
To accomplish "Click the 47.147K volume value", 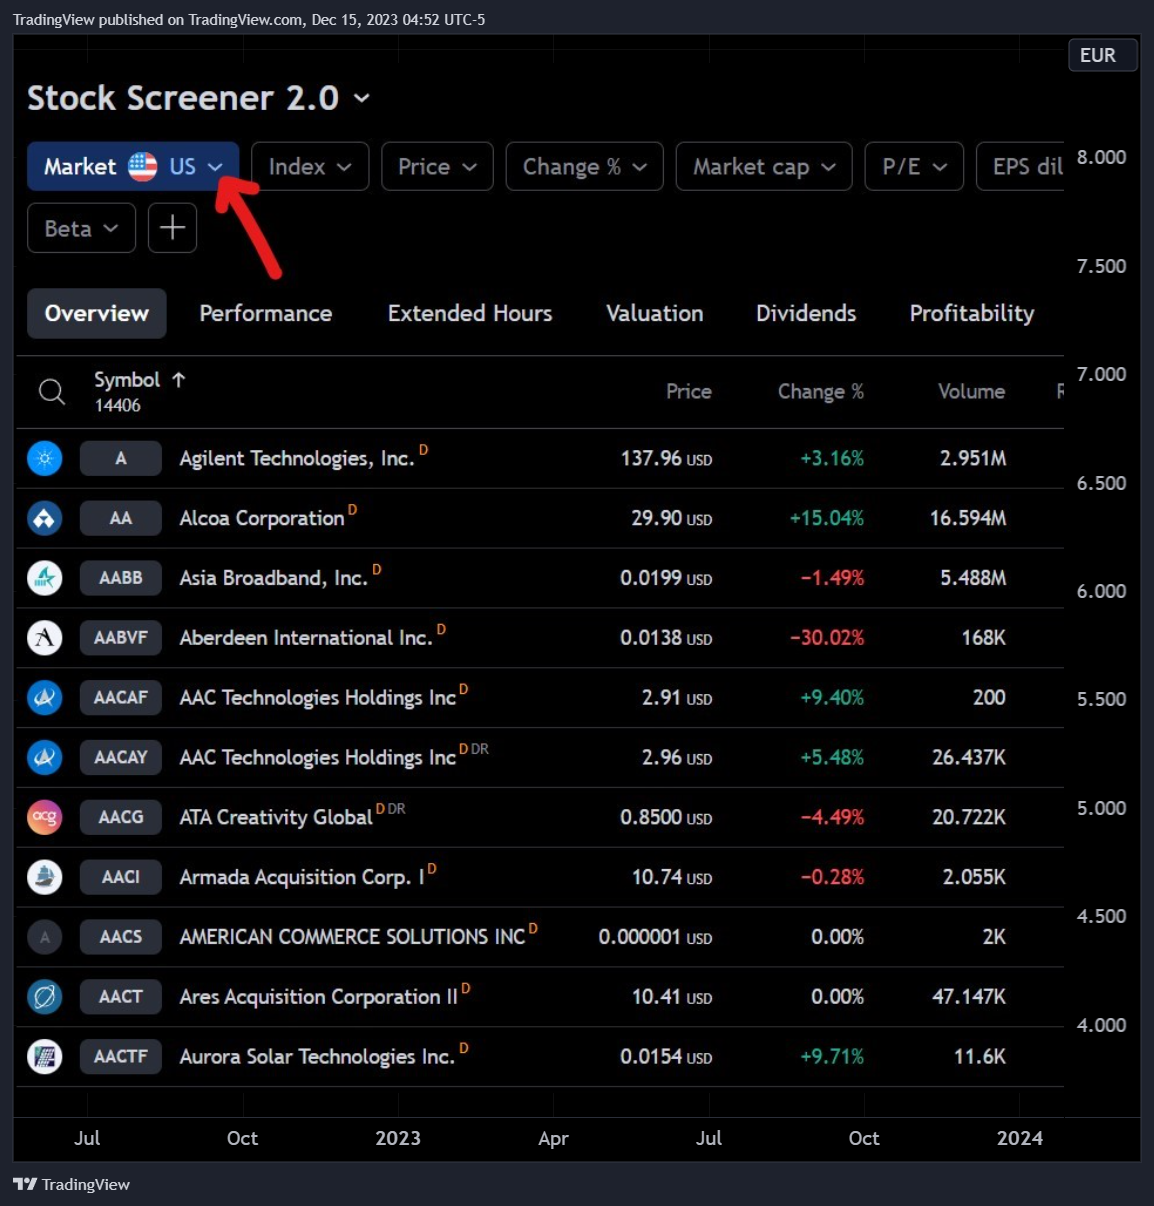I will pos(969,997).
